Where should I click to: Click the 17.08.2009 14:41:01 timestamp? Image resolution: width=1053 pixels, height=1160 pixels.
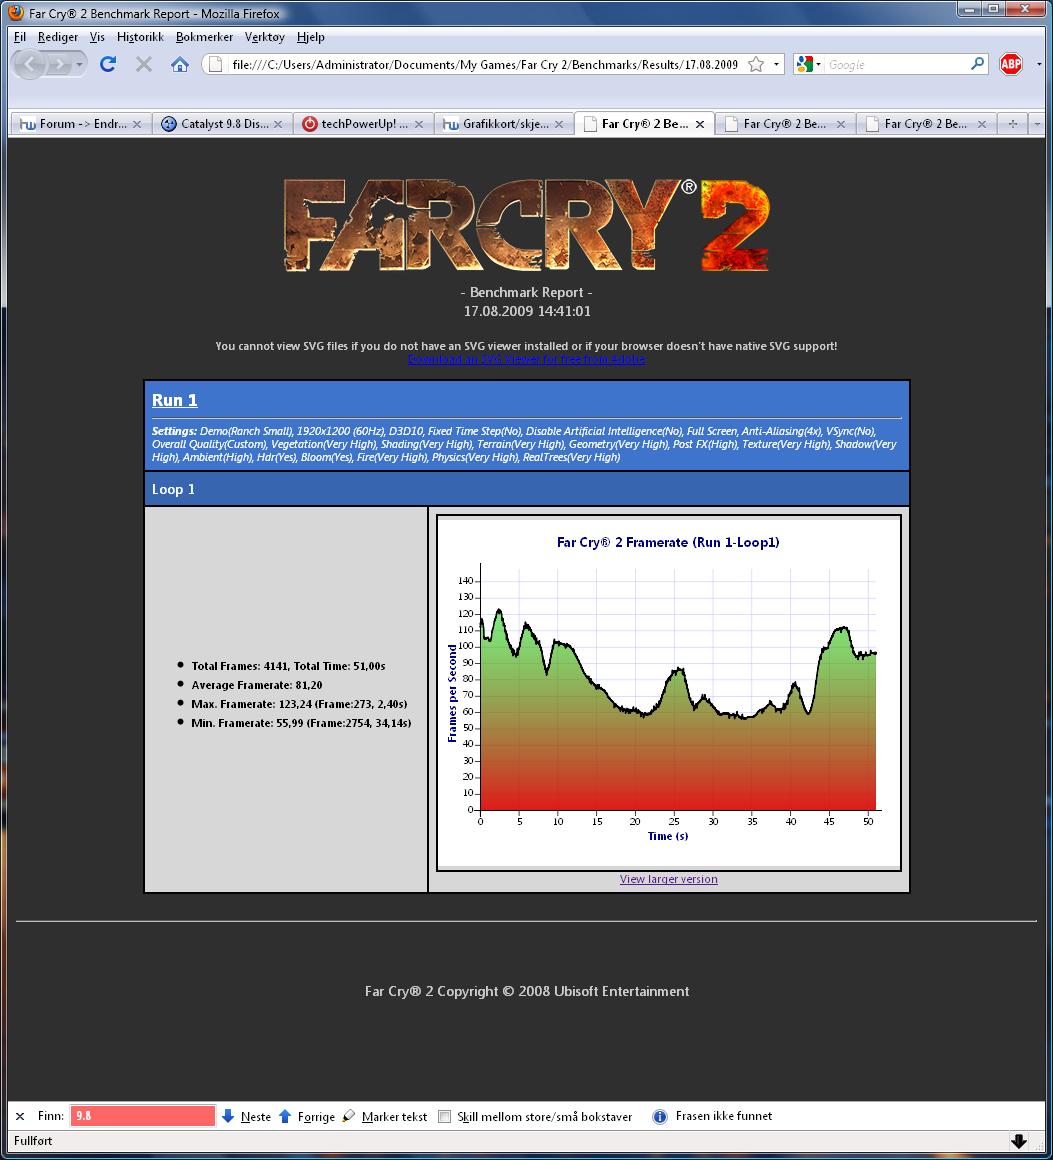[x=527, y=311]
